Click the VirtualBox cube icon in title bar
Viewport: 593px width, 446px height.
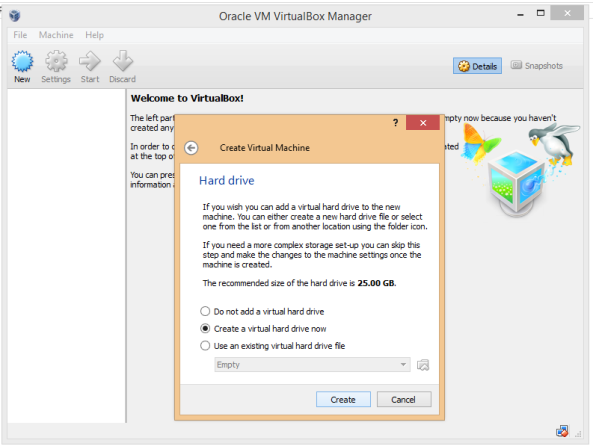click(15, 16)
